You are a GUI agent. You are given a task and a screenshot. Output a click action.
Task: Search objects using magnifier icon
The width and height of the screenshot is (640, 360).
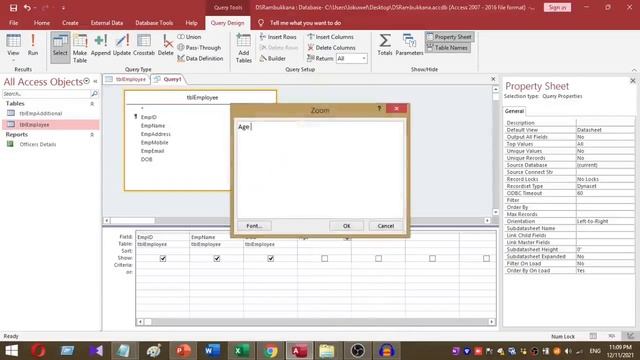point(94,94)
